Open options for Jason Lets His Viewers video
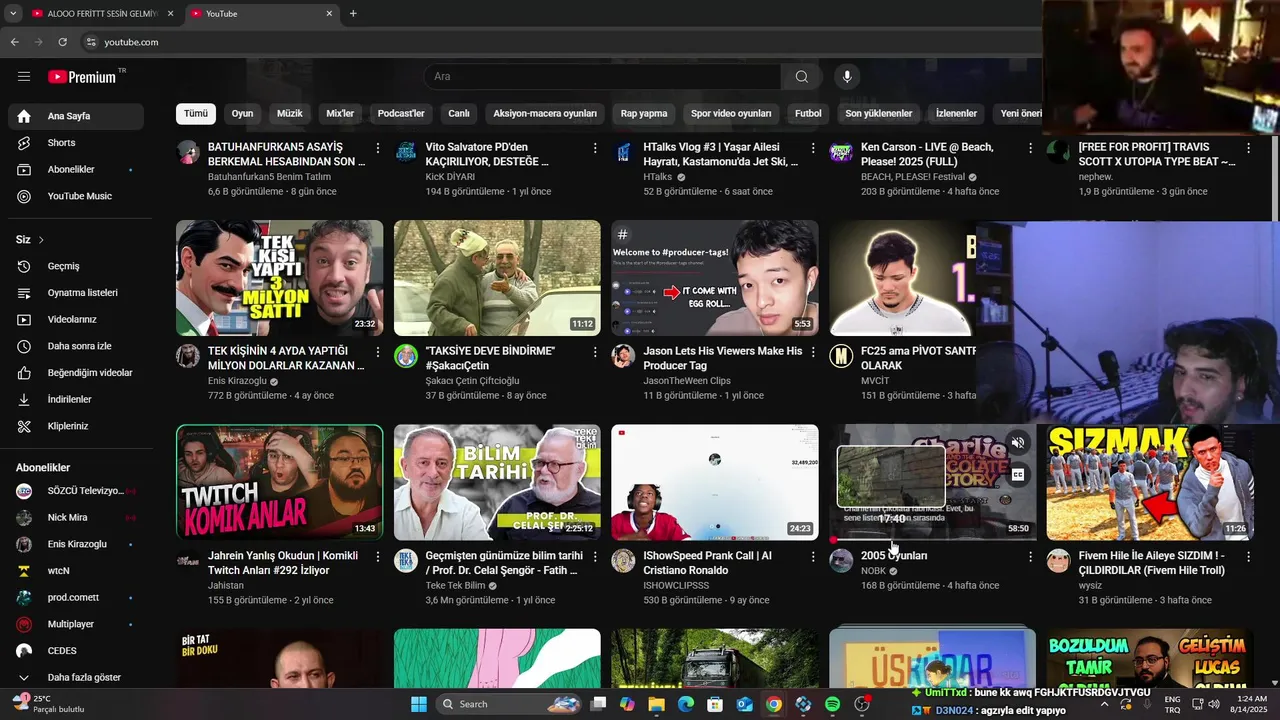The image size is (1280, 720). coord(812,352)
